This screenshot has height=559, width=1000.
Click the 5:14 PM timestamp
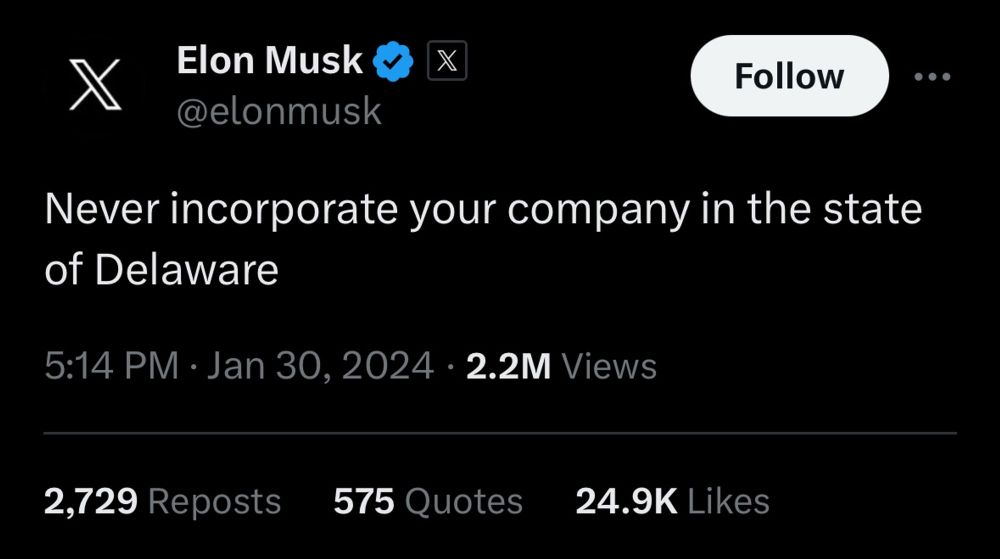pyautogui.click(x=111, y=366)
